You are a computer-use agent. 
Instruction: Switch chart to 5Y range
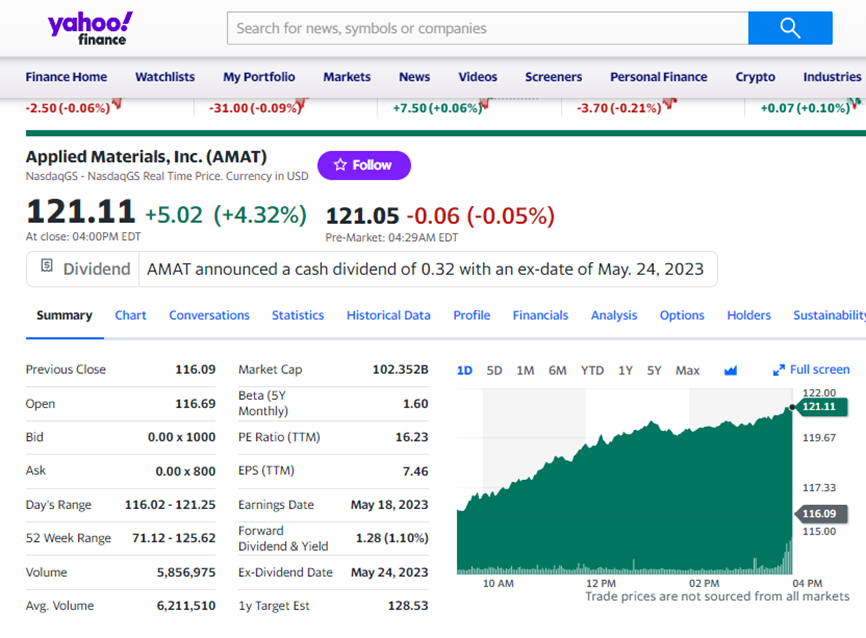pyautogui.click(x=654, y=370)
